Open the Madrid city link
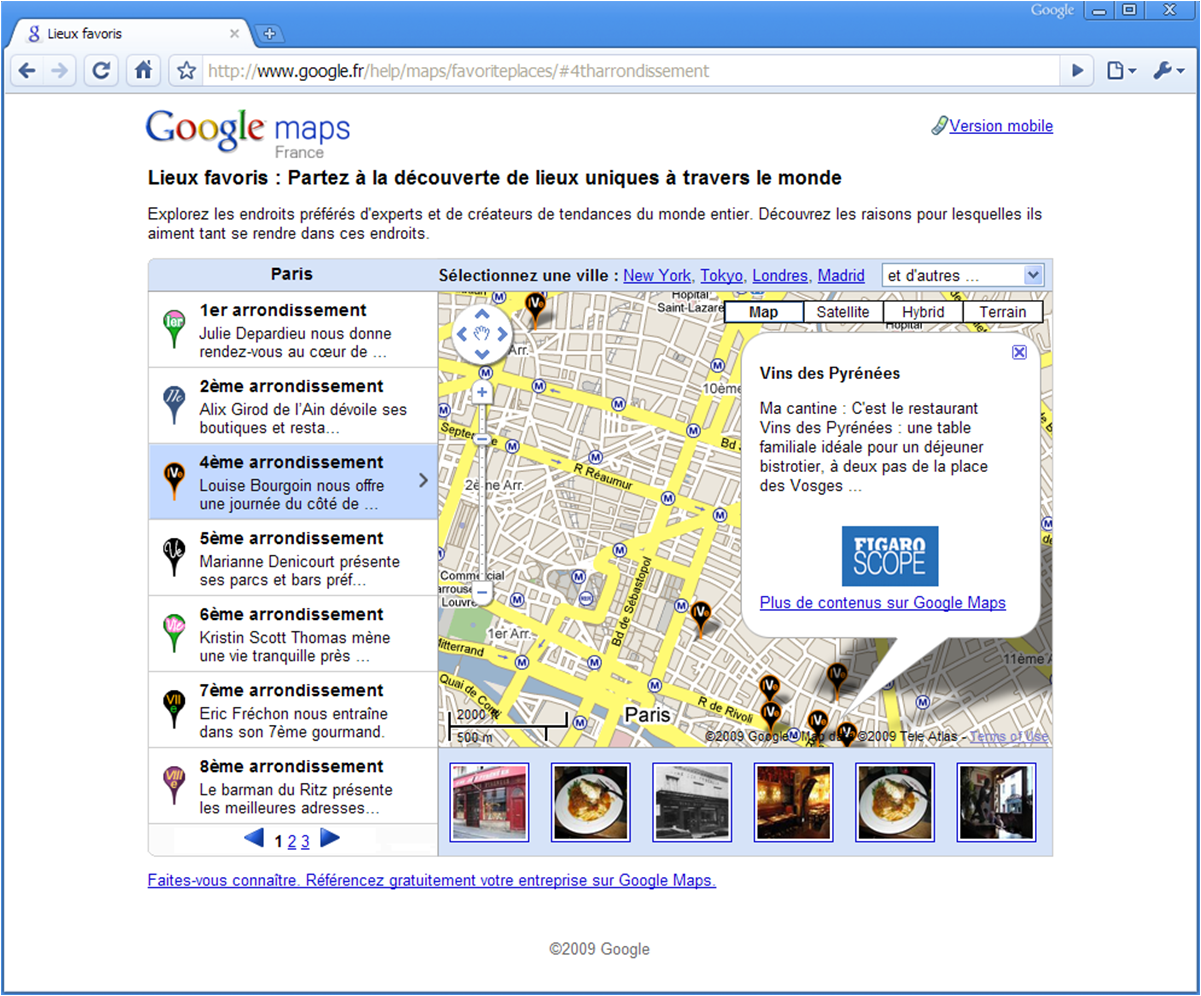Viewport: 1201px width, 996px height. (841, 275)
